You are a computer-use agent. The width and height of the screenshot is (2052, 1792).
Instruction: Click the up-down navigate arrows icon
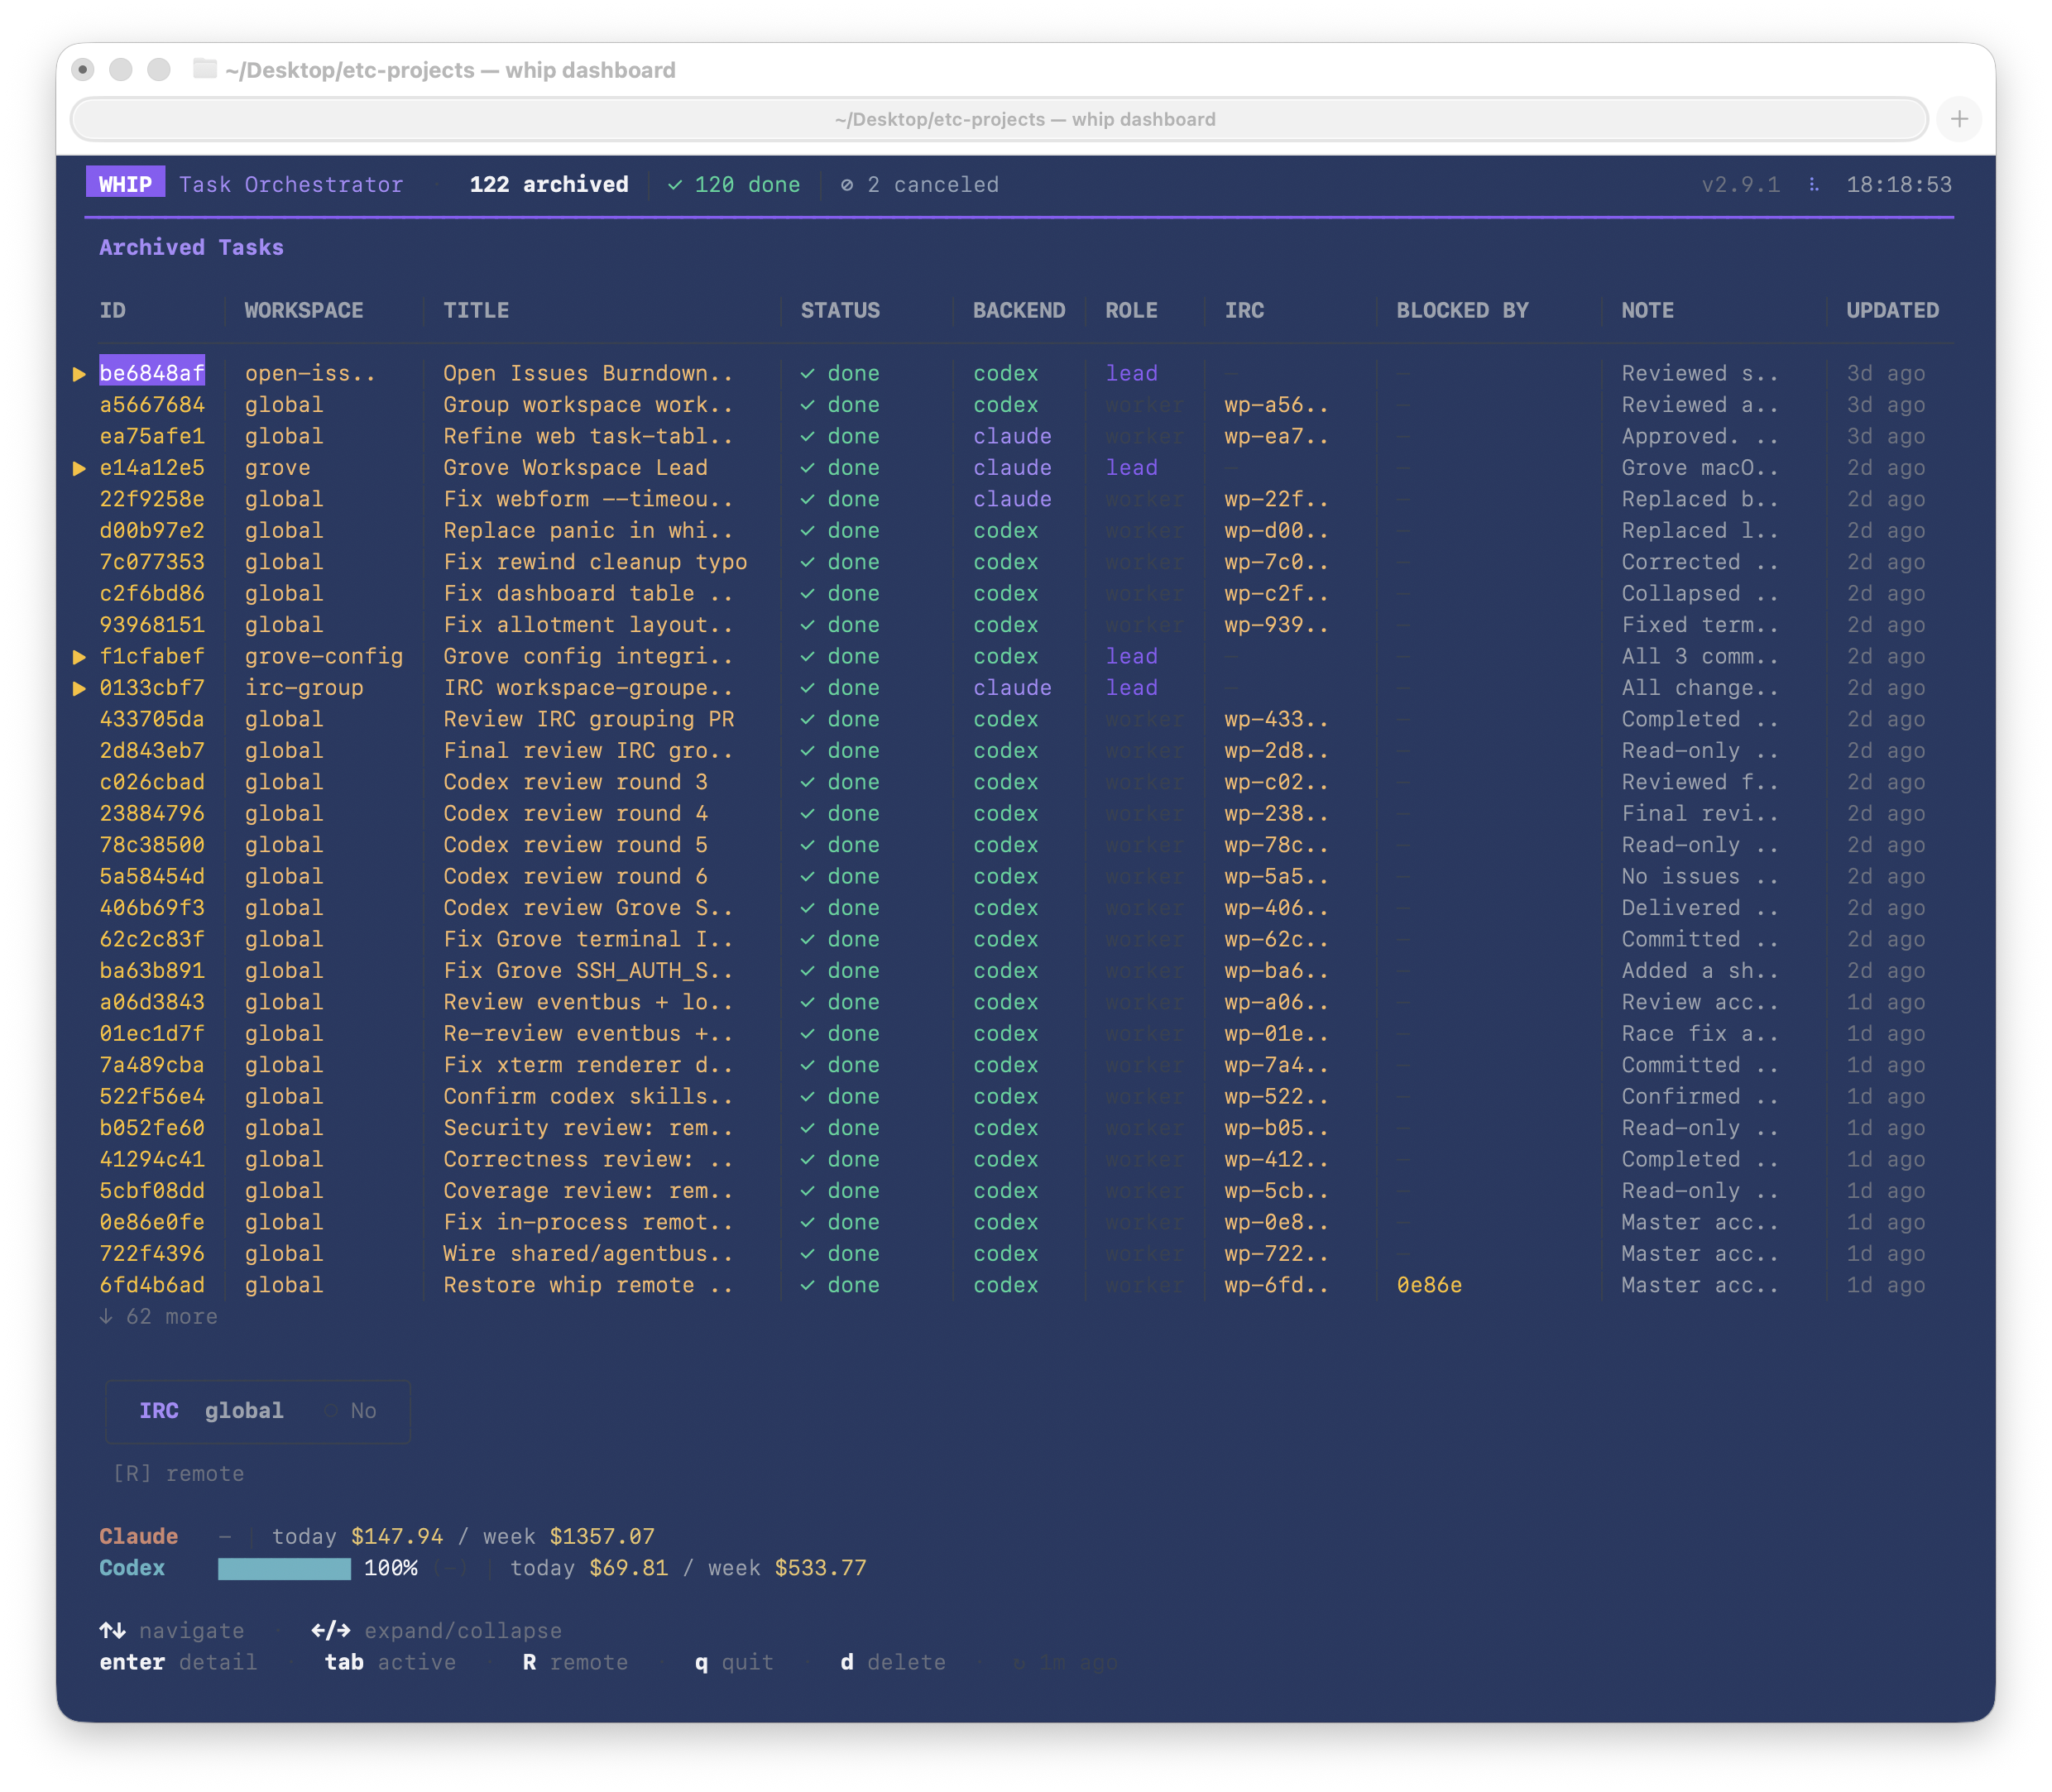pos(112,1631)
